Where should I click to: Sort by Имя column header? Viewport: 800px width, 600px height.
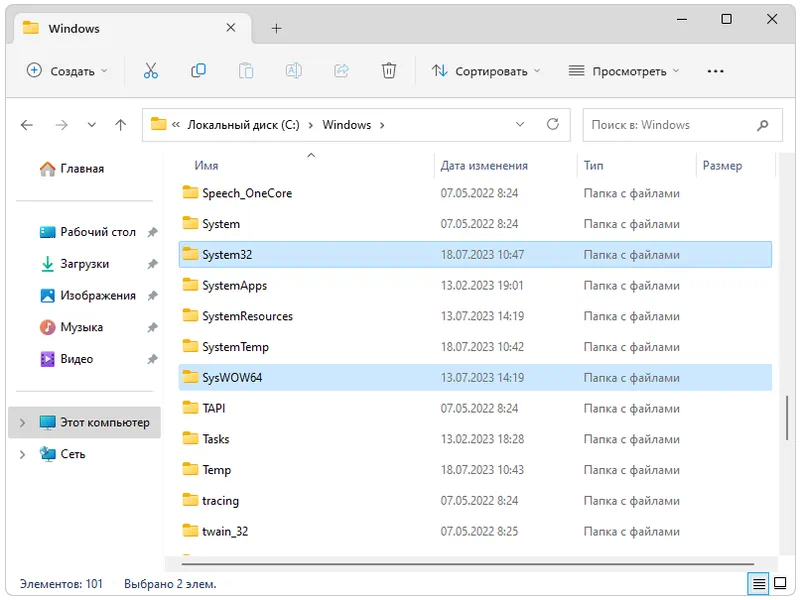click(x=206, y=165)
